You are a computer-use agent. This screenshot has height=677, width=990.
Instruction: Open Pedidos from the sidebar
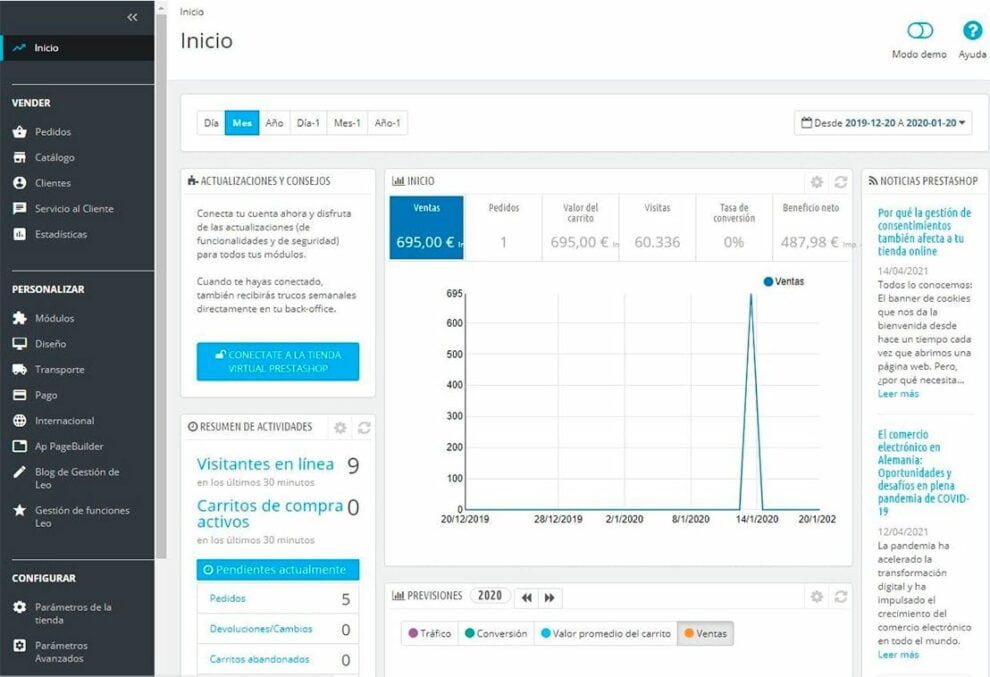click(47, 131)
